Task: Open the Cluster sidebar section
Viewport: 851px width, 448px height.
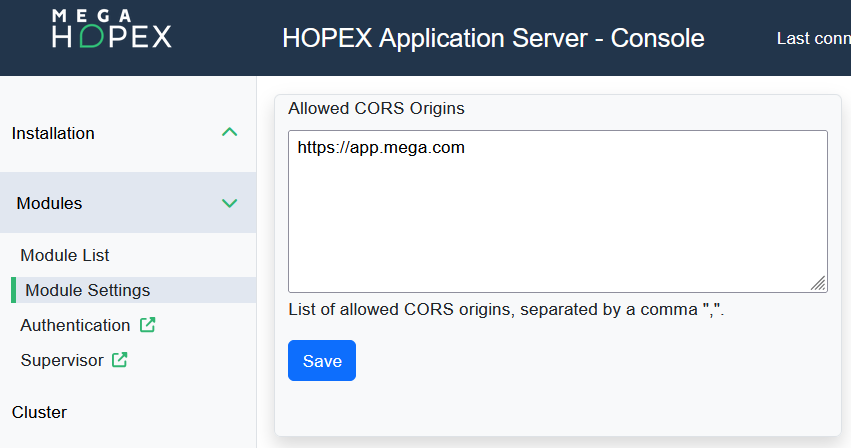Action: [x=39, y=412]
